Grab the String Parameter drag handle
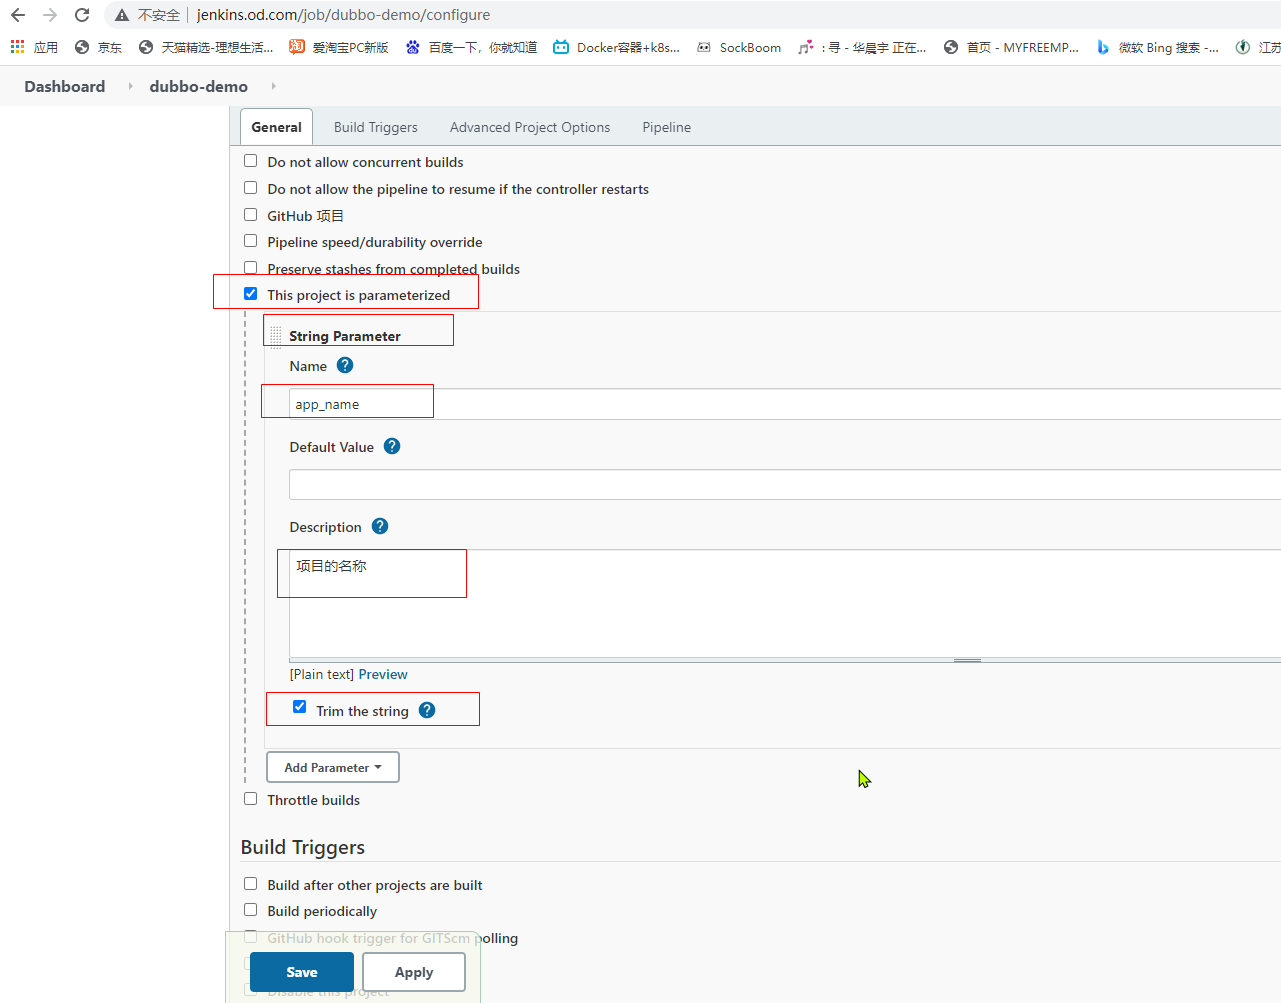1281x1003 pixels. (276, 336)
